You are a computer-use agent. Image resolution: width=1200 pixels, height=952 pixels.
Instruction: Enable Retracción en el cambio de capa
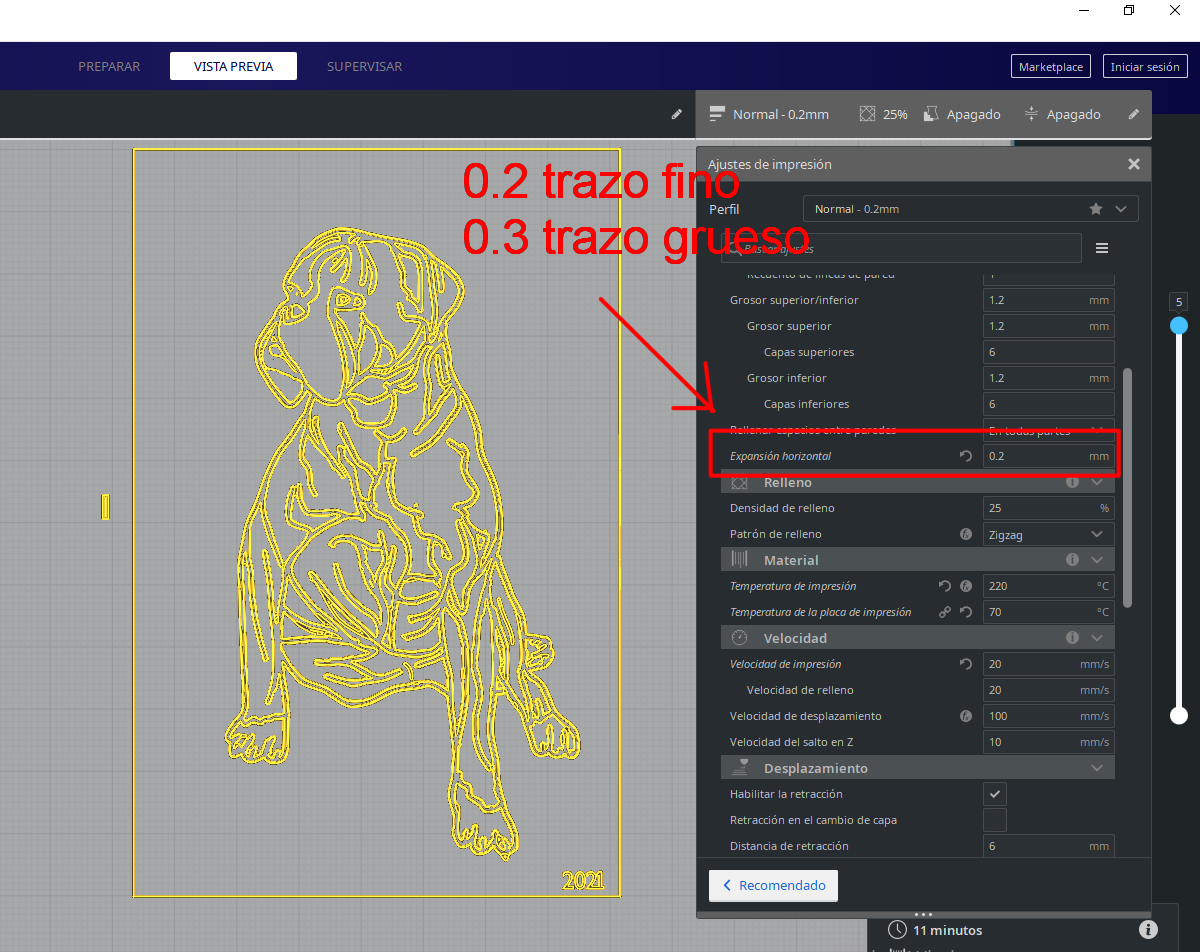[x=994, y=819]
